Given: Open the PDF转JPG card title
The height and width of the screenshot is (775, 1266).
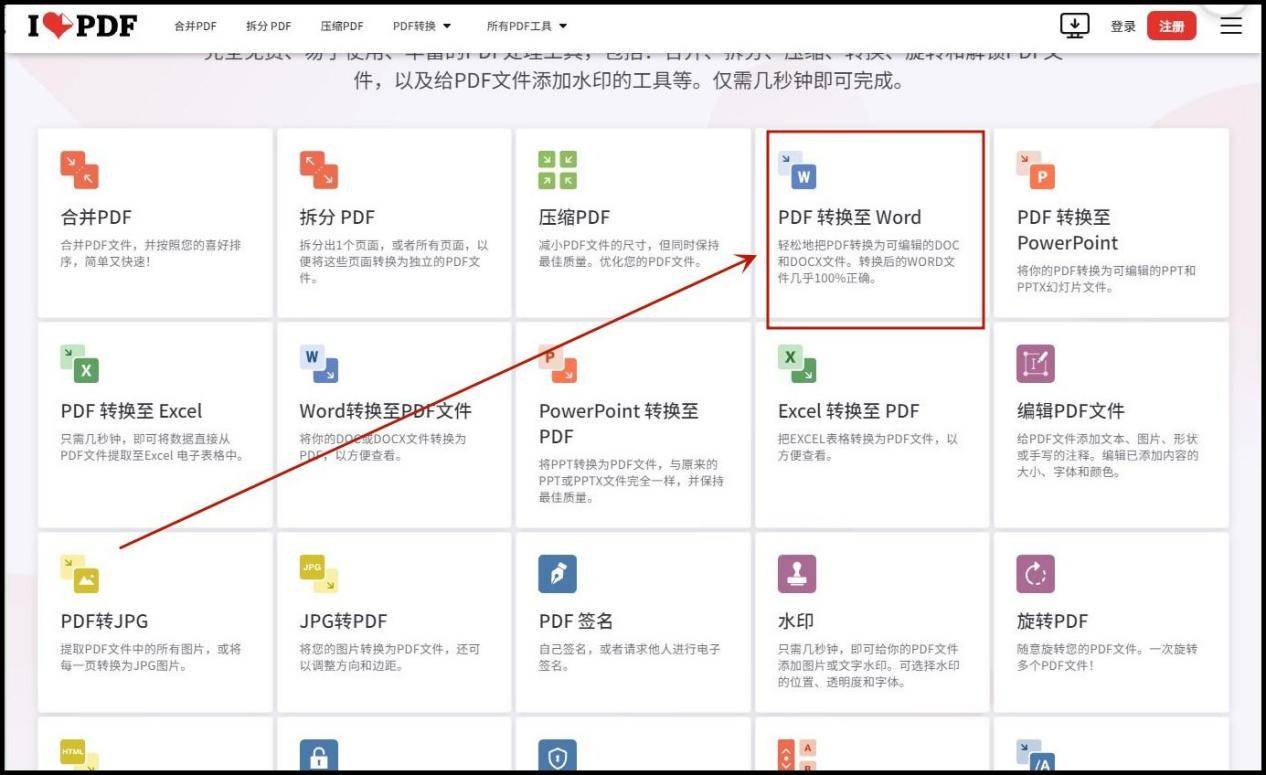Looking at the screenshot, I should coord(104,621).
